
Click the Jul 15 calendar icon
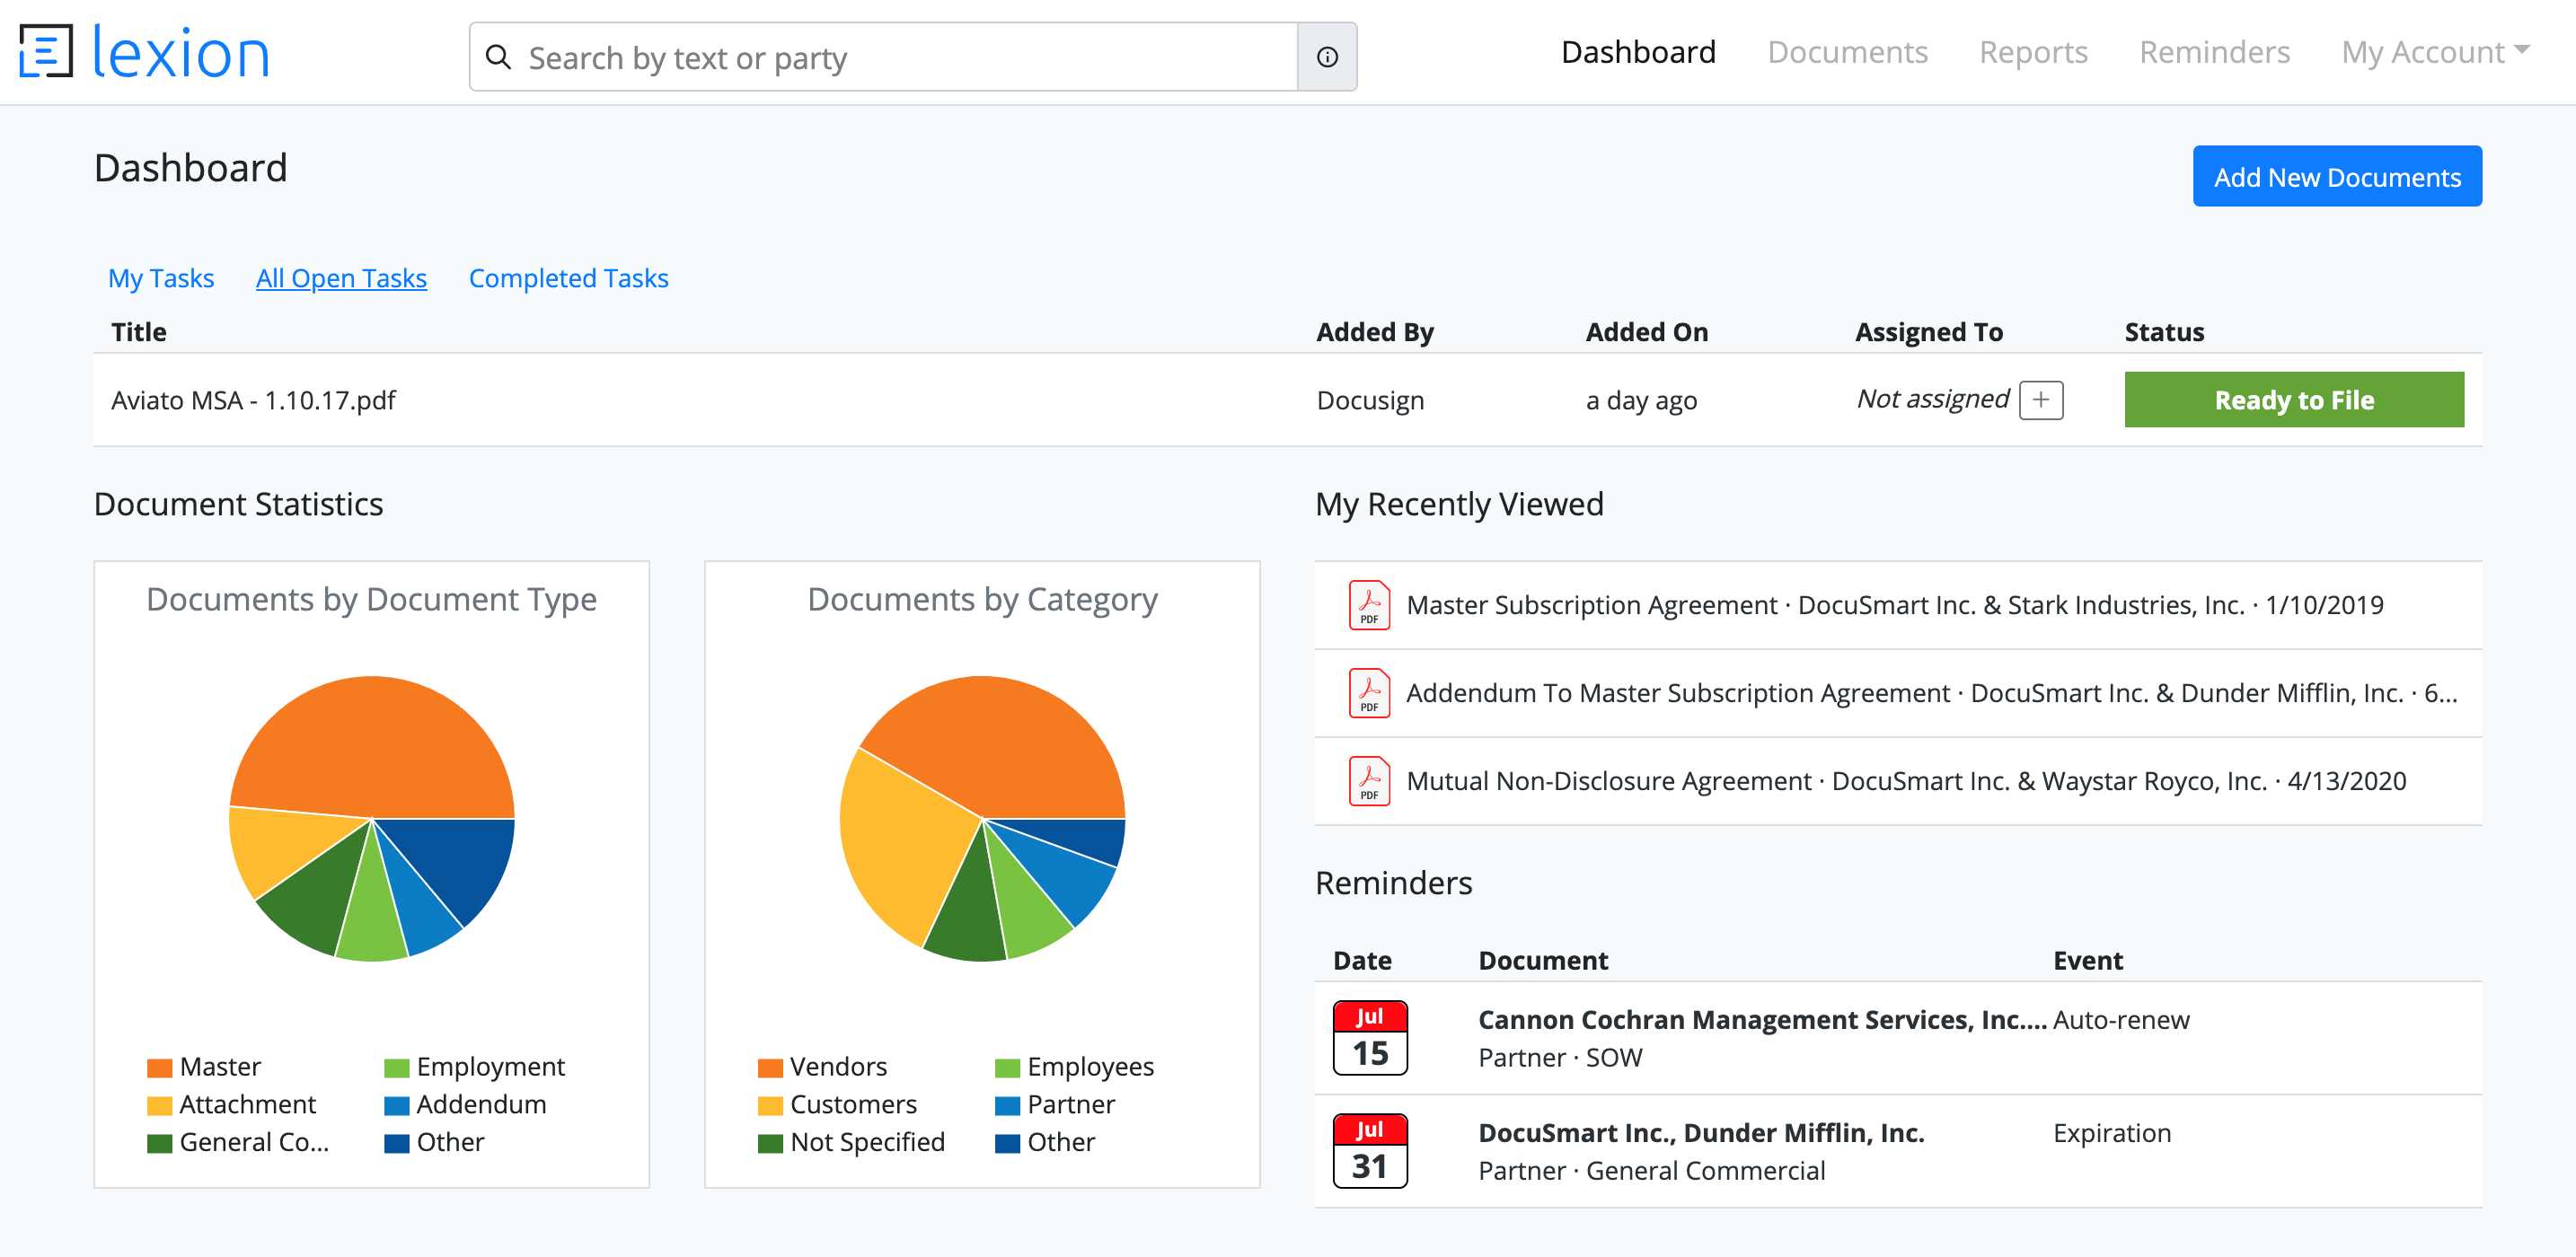pos(1369,1038)
